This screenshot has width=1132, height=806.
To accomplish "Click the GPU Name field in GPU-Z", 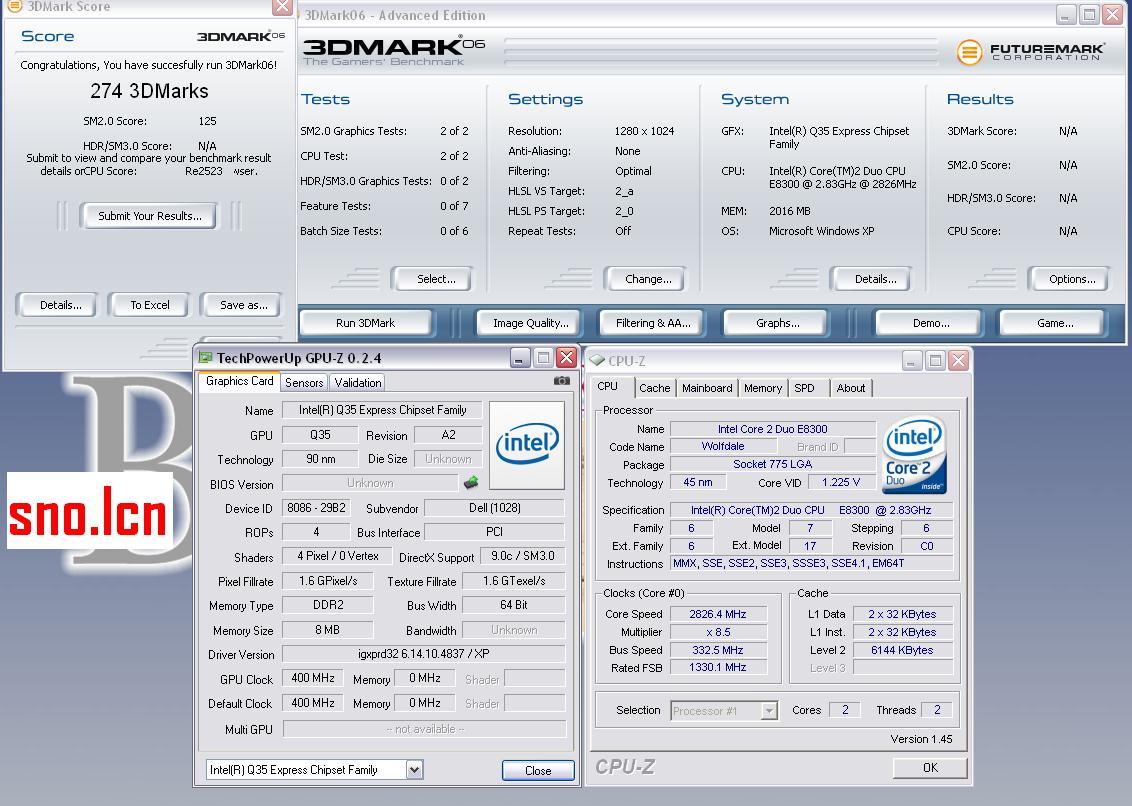I will [x=383, y=410].
